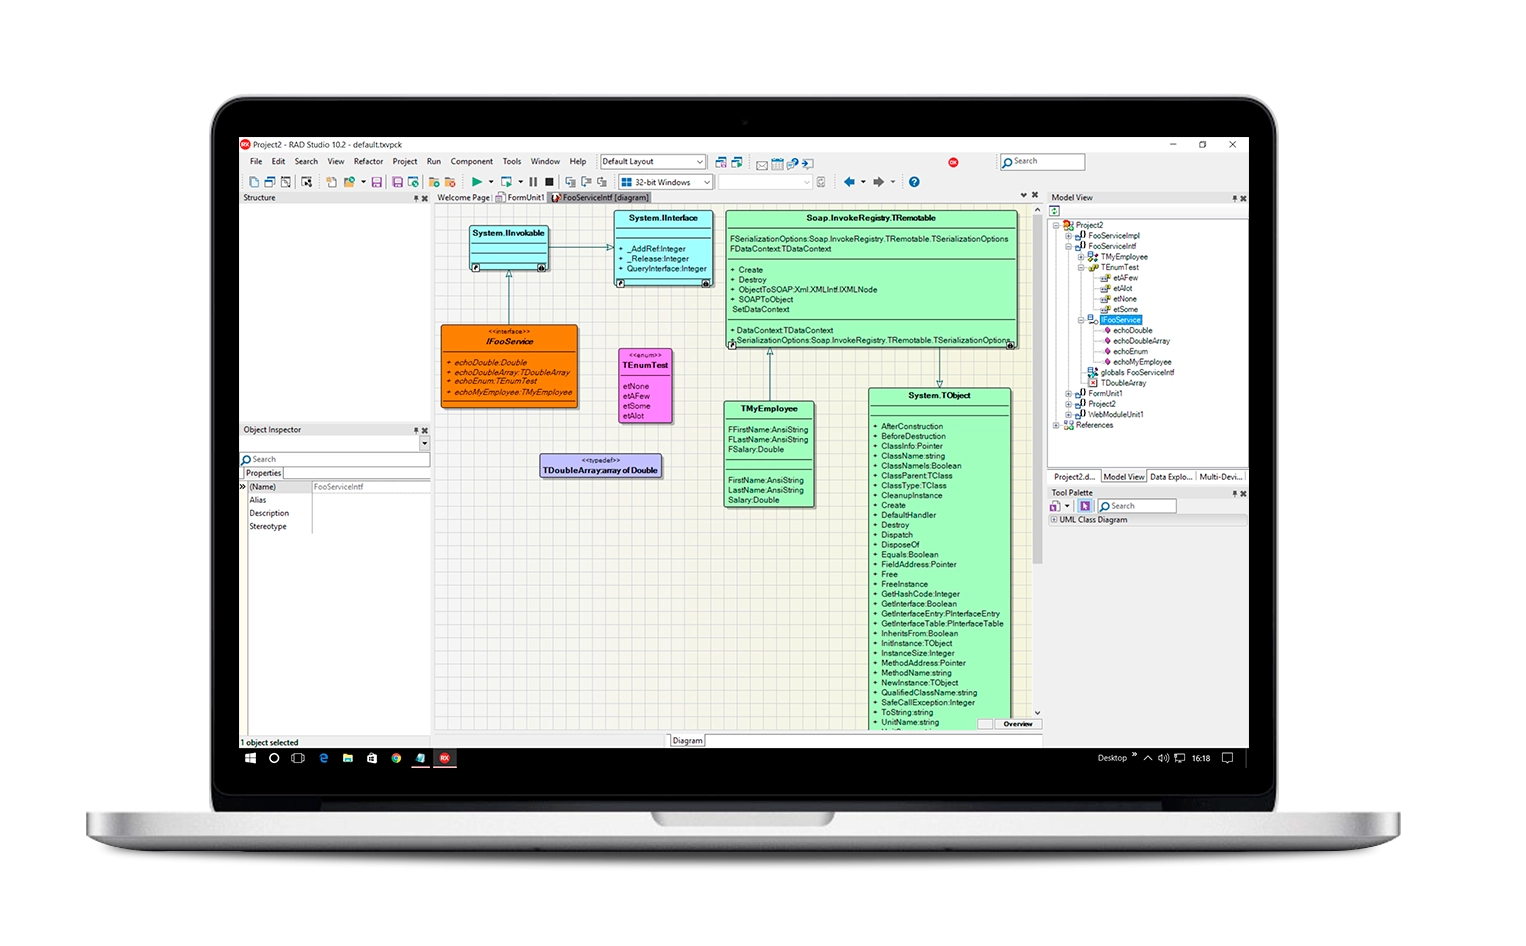
Task: Pin the Object Inspector panel
Action: (416, 430)
